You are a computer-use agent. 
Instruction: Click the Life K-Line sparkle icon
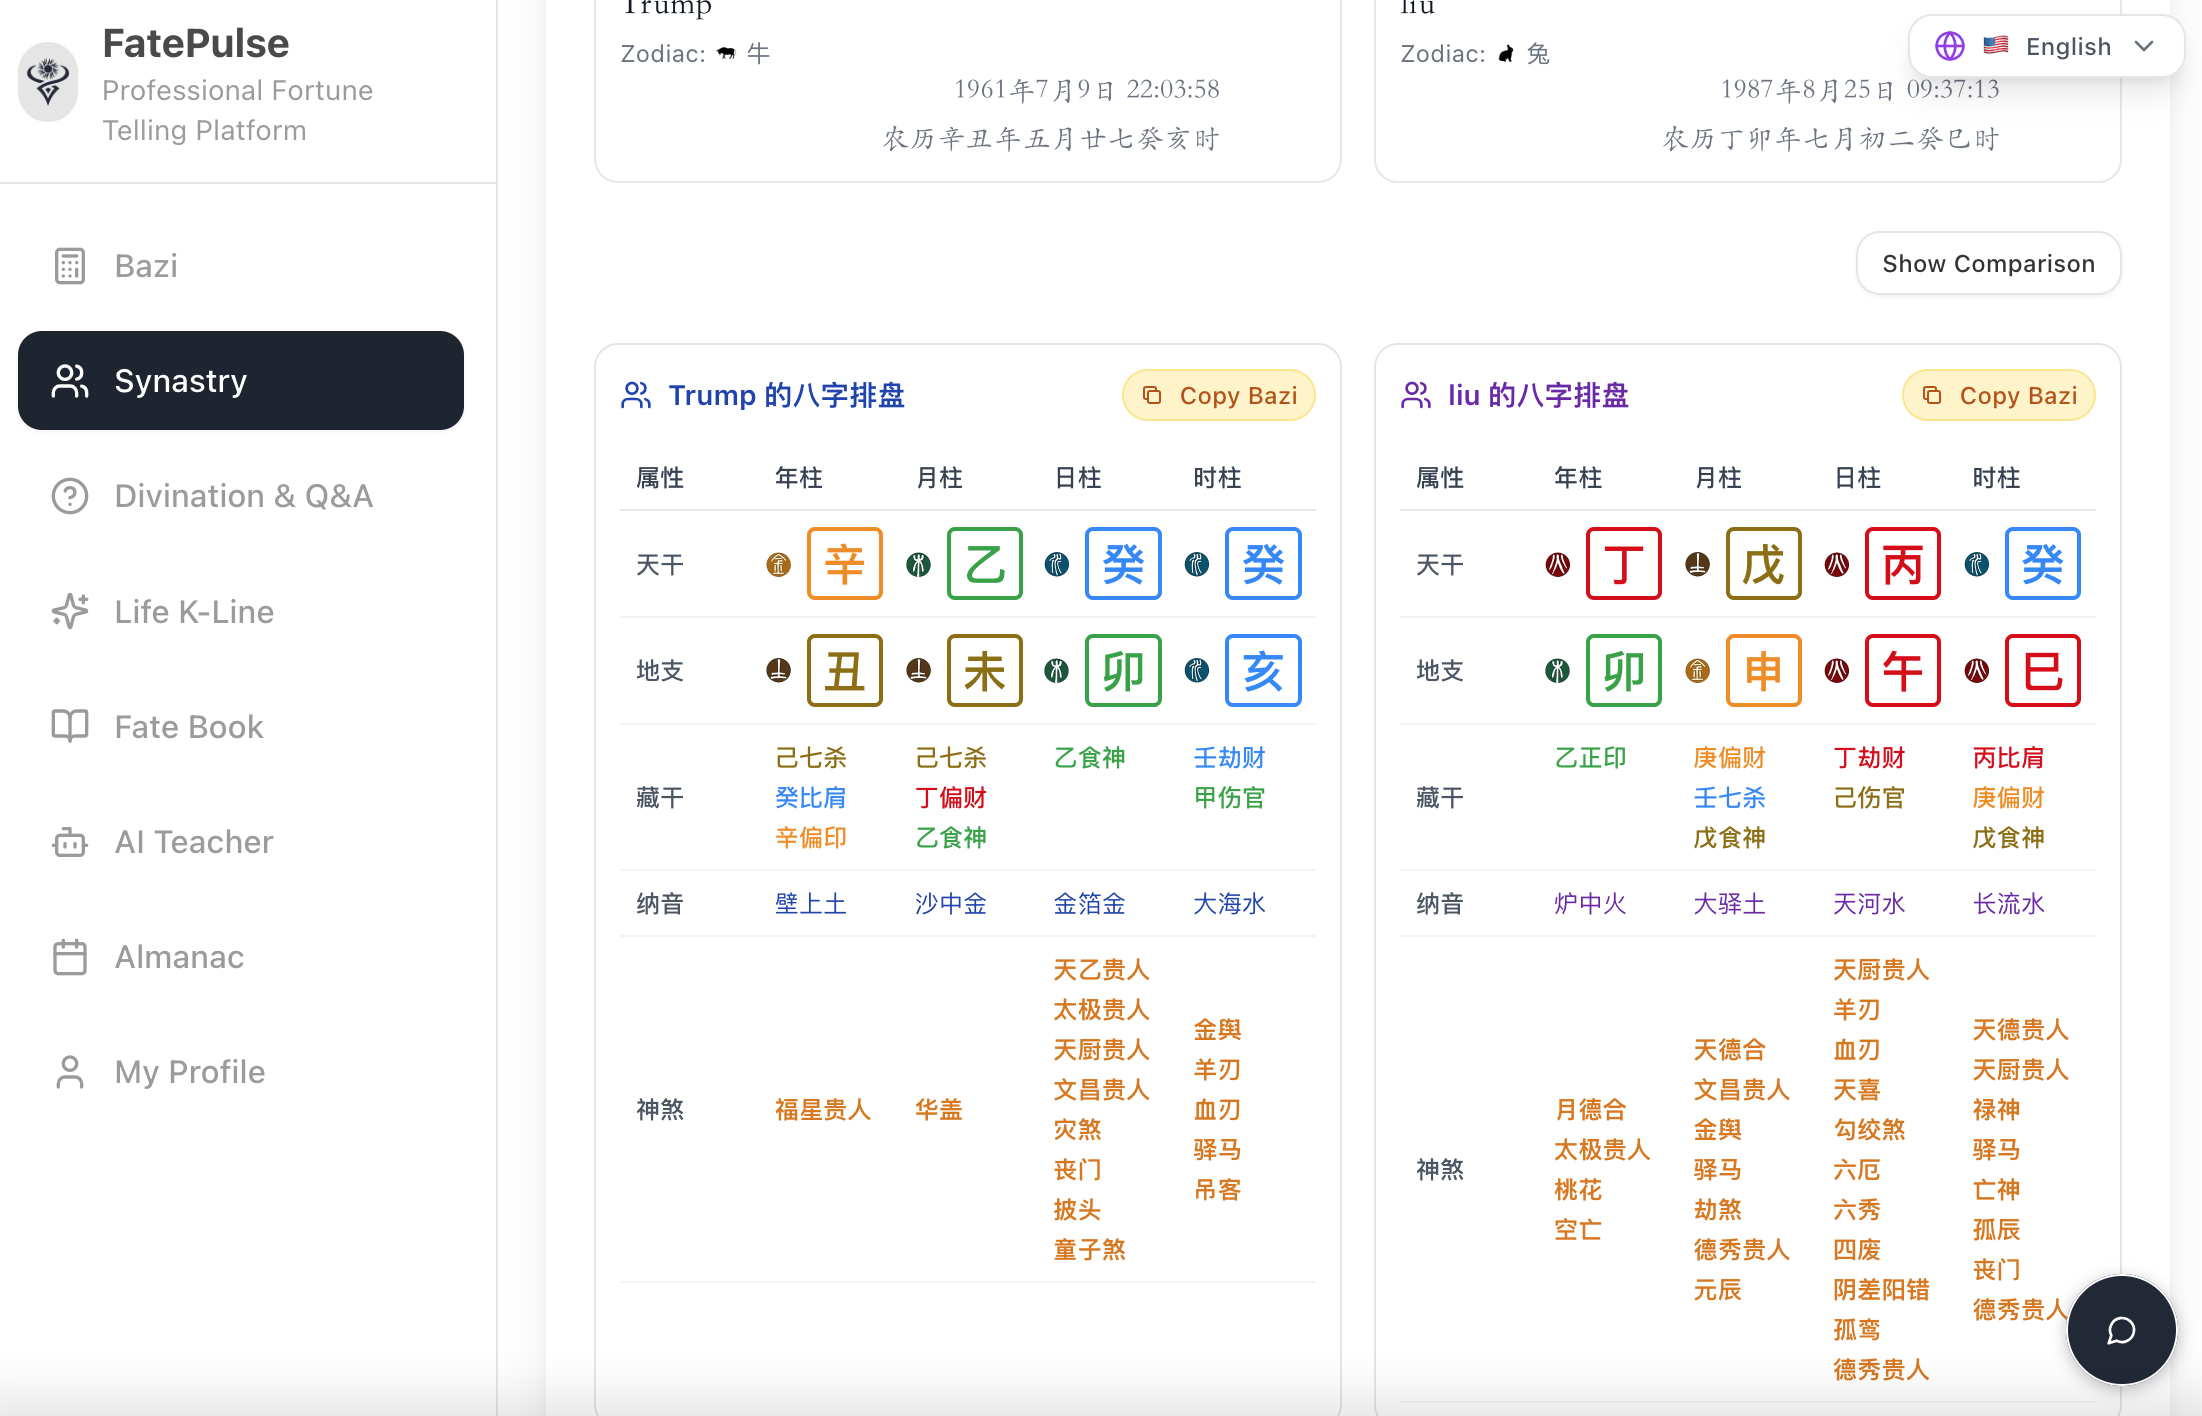[70, 611]
